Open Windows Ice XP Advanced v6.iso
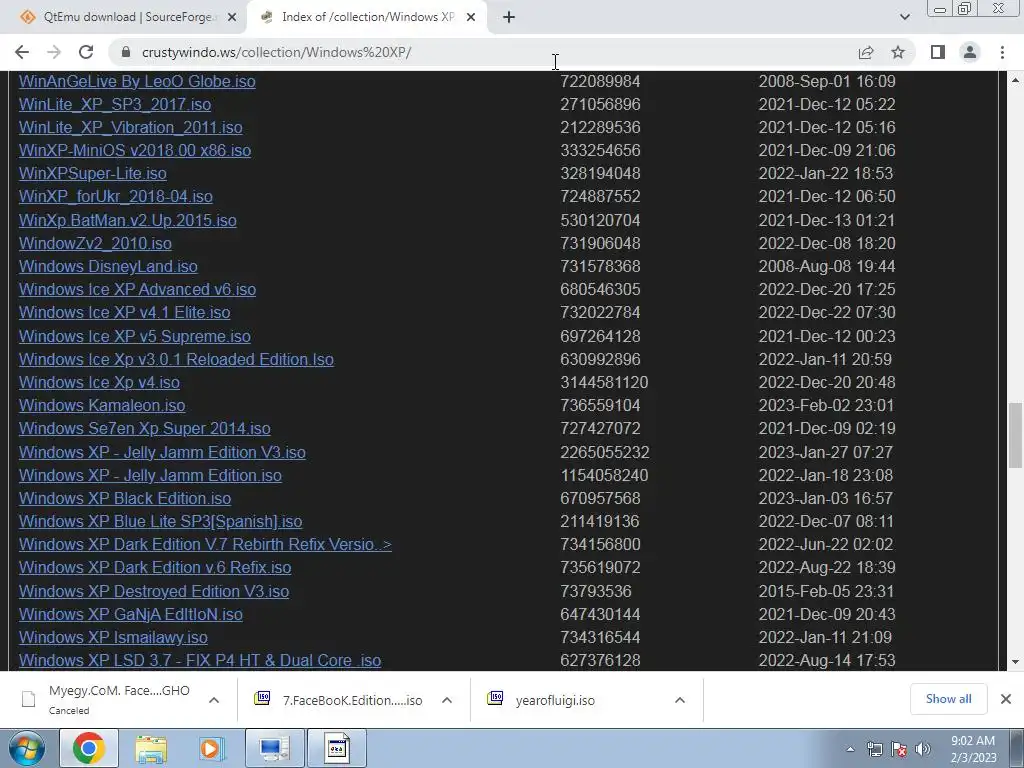The height and width of the screenshot is (768, 1024). pos(137,289)
